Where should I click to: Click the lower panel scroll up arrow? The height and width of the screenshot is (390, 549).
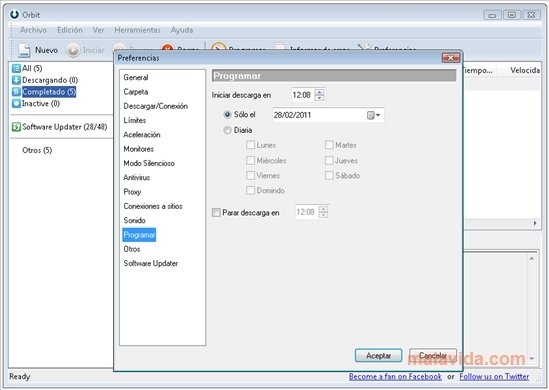pos(532,259)
